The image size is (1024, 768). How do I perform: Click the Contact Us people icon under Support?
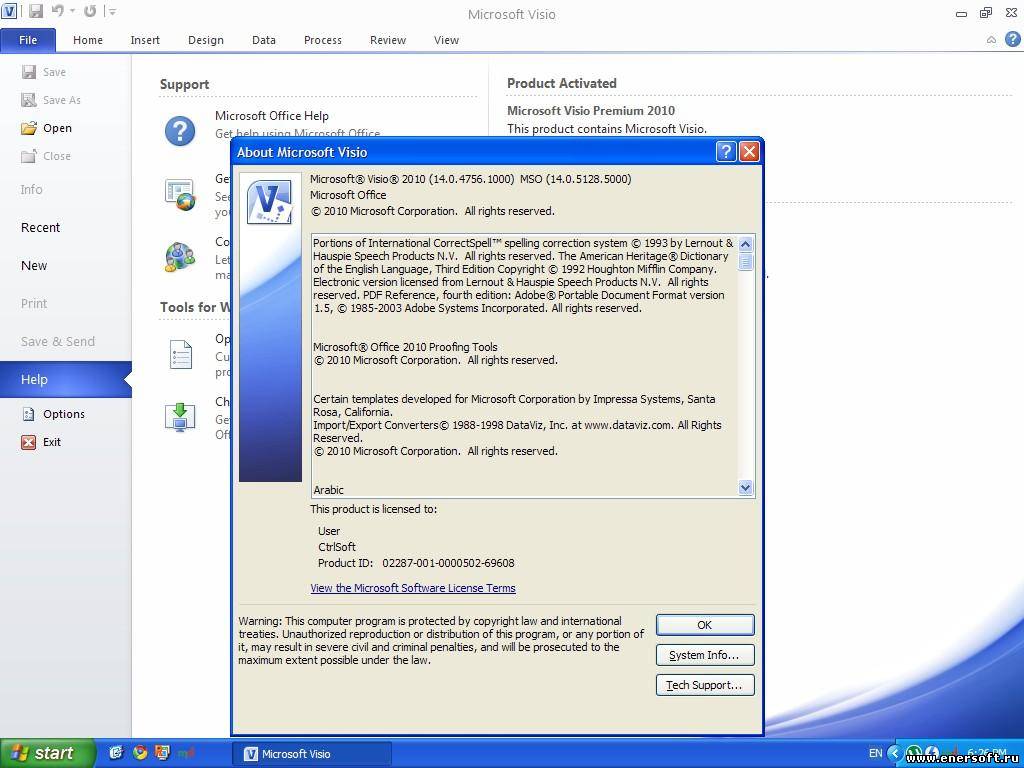coord(180,257)
